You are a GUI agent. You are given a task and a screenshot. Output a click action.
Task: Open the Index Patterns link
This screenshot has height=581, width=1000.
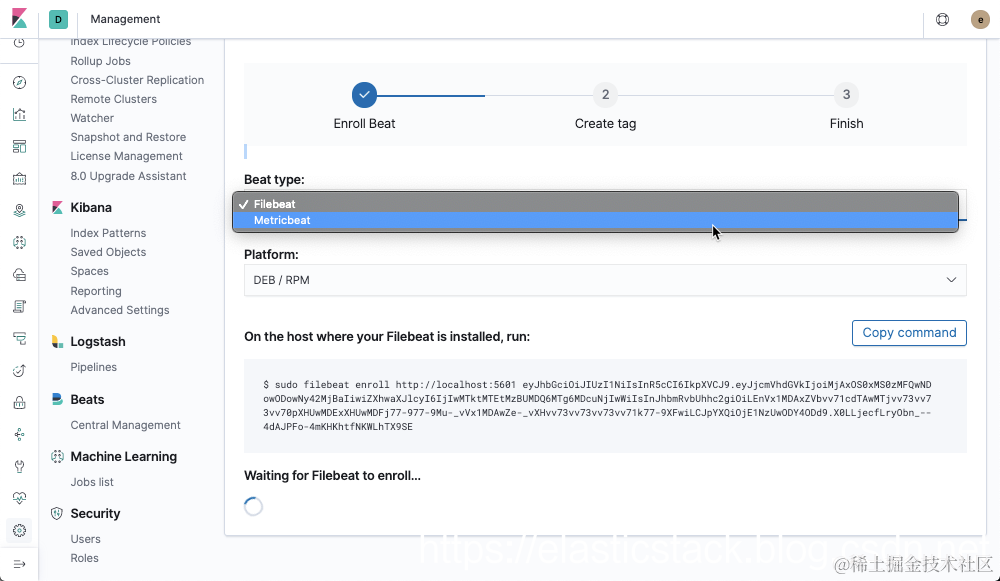(108, 233)
